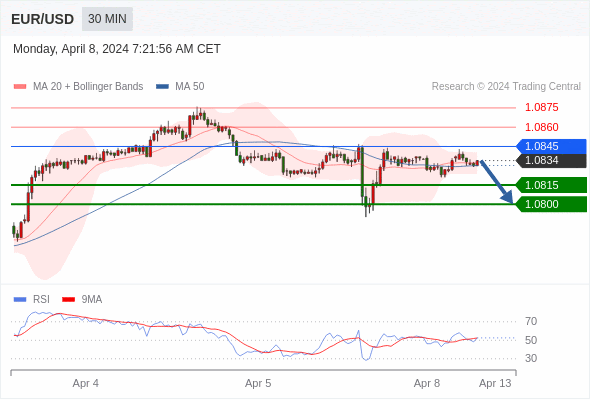Click the Apr 8 date axis label
590x400 pixels.
(427, 383)
